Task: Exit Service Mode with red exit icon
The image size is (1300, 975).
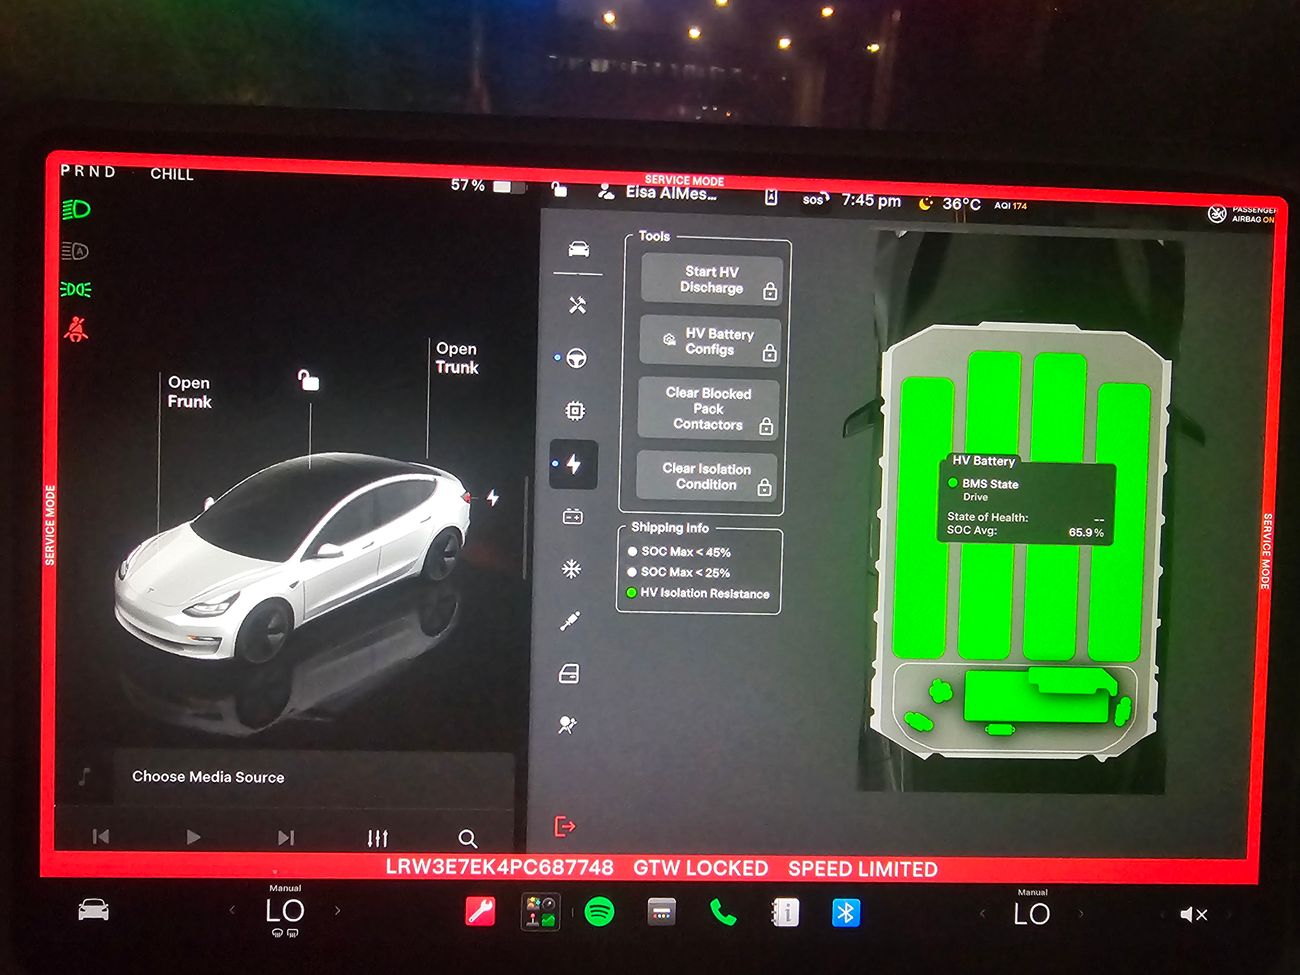Action: tap(565, 826)
